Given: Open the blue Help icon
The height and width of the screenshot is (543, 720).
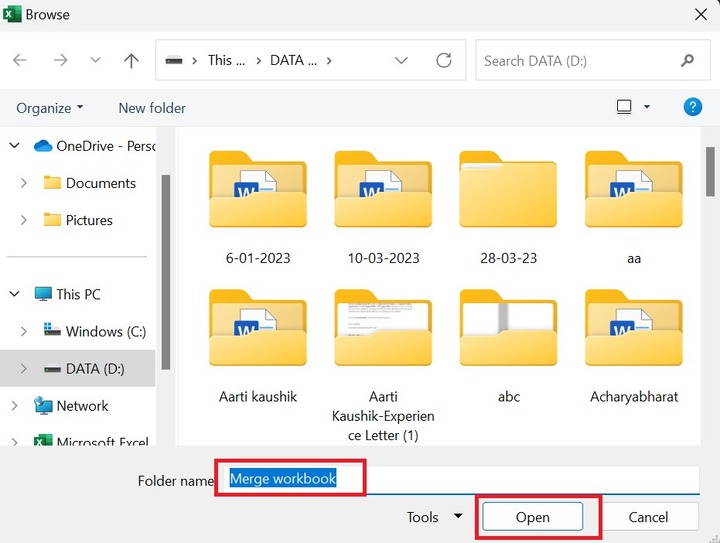Looking at the screenshot, I should 692,107.
